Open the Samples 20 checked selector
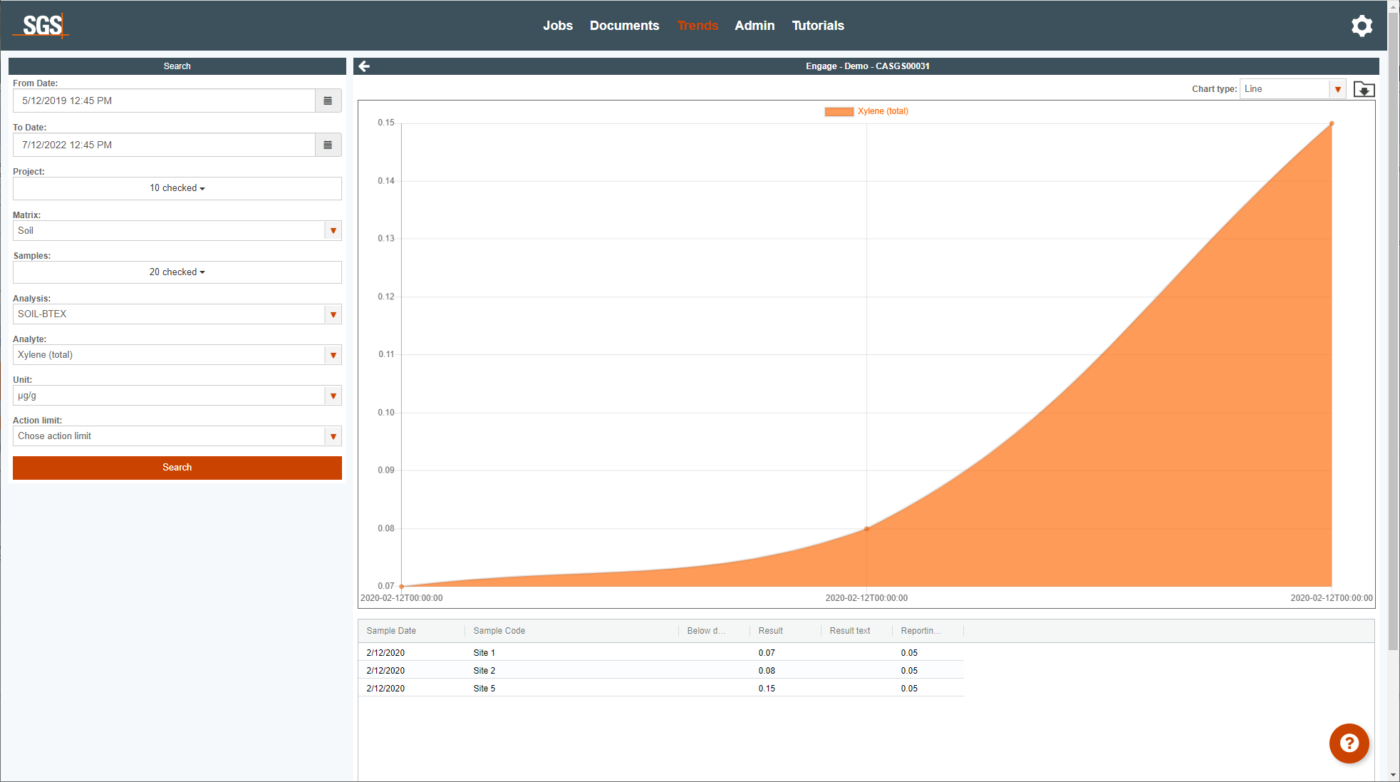 coord(177,272)
